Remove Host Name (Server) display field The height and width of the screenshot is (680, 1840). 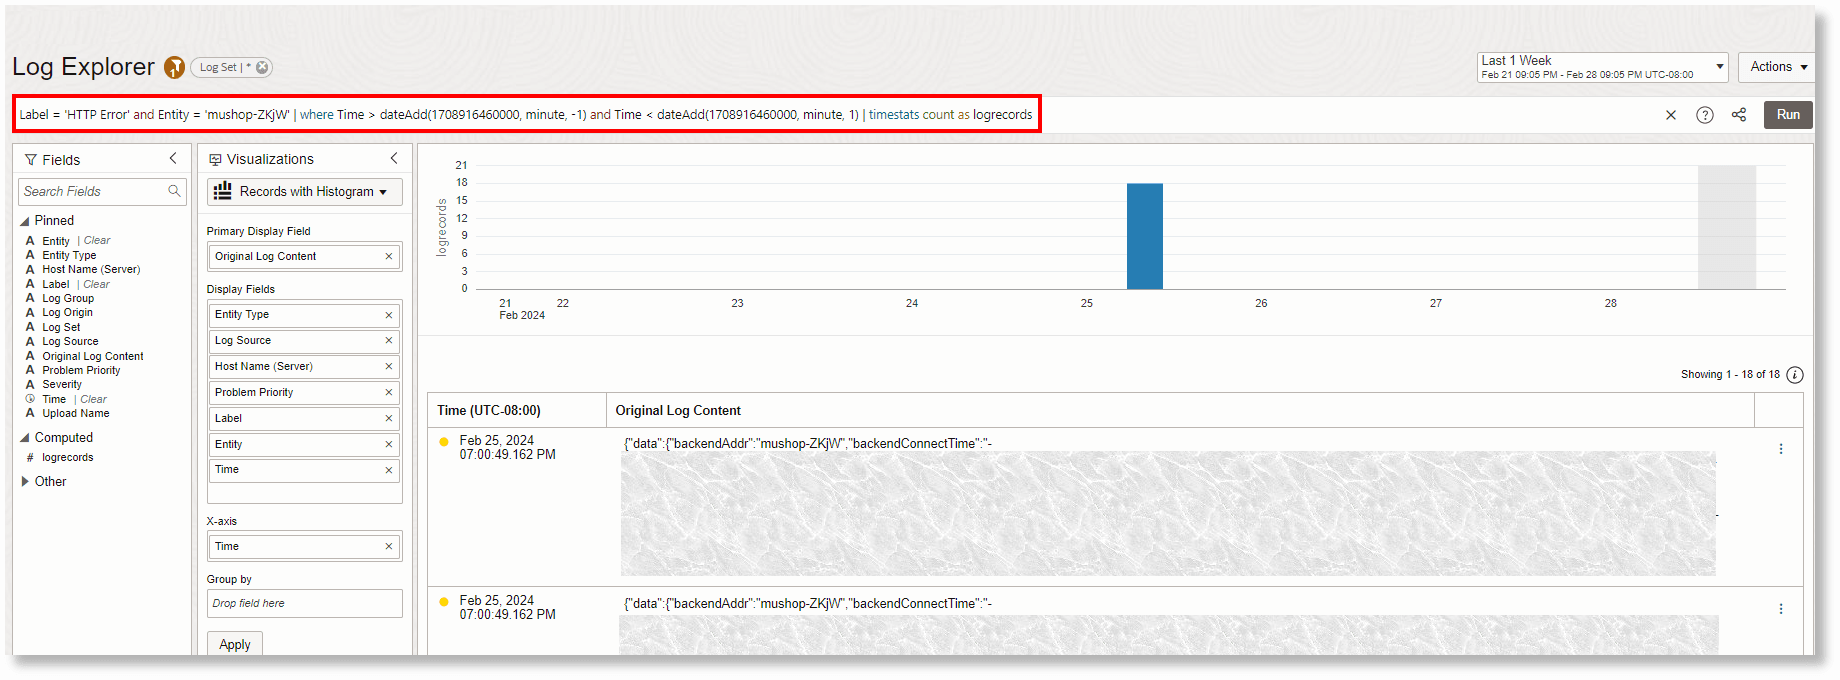(x=389, y=366)
